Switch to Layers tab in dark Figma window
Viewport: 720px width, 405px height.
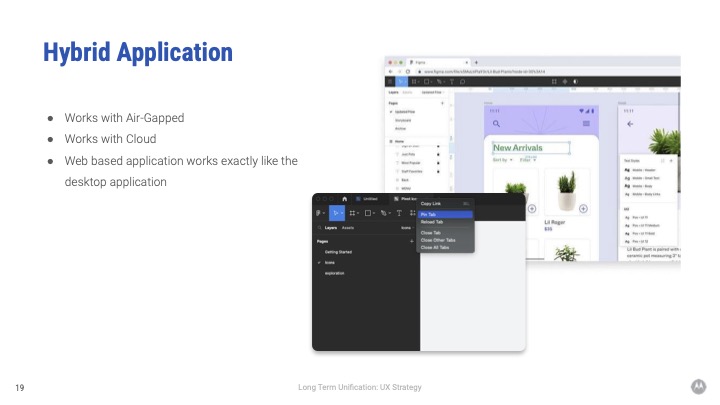(331, 228)
